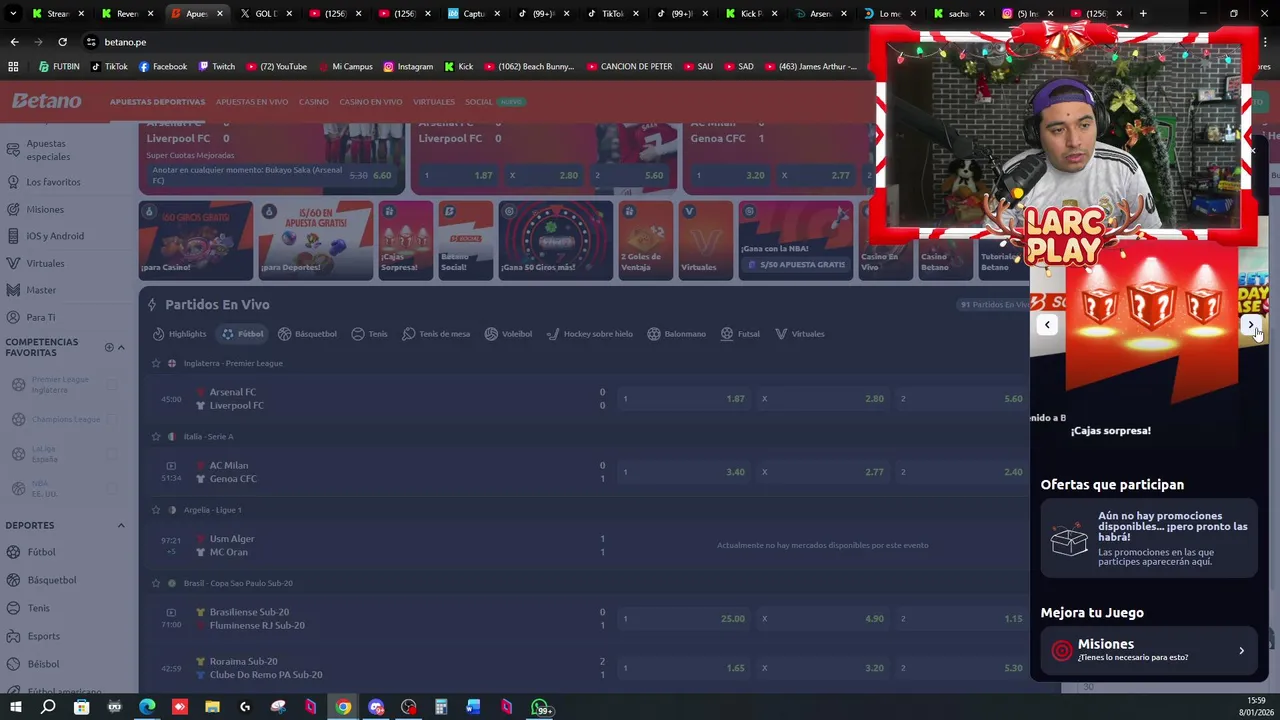Go back with the browser back arrow
The height and width of the screenshot is (720, 1280).
pyautogui.click(x=14, y=42)
